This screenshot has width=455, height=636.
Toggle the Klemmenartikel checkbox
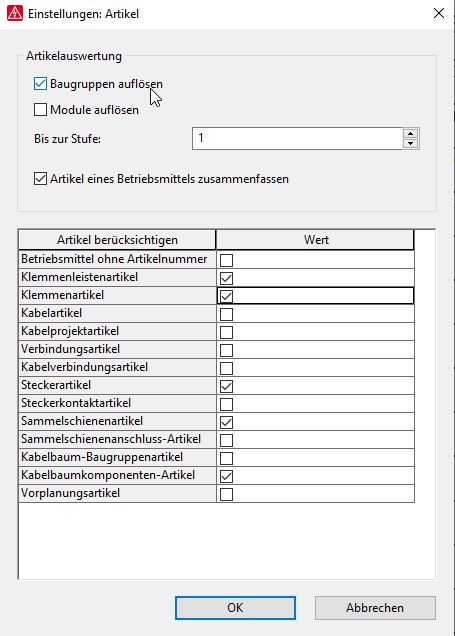point(226,296)
